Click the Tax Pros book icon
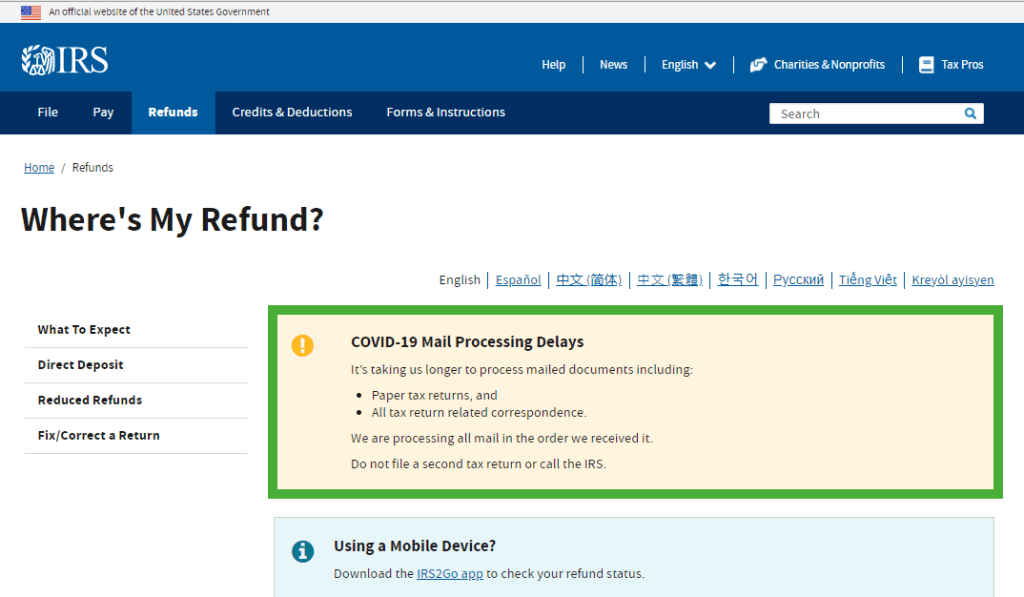The image size is (1024, 597). pyautogui.click(x=926, y=65)
